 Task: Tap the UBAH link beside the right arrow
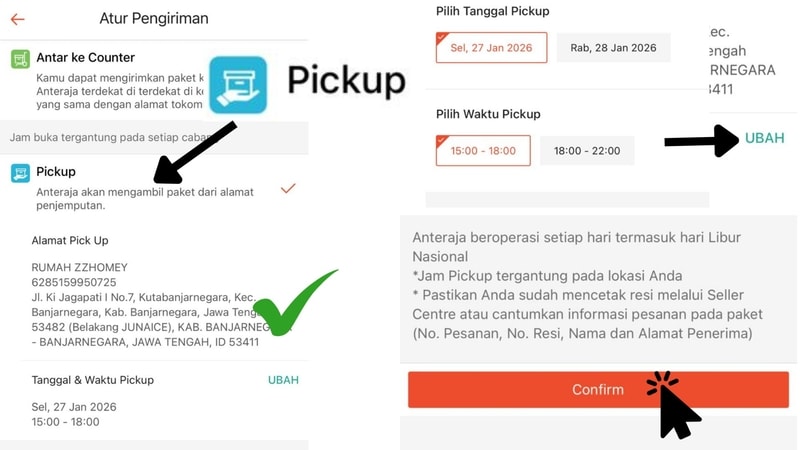pos(764,138)
